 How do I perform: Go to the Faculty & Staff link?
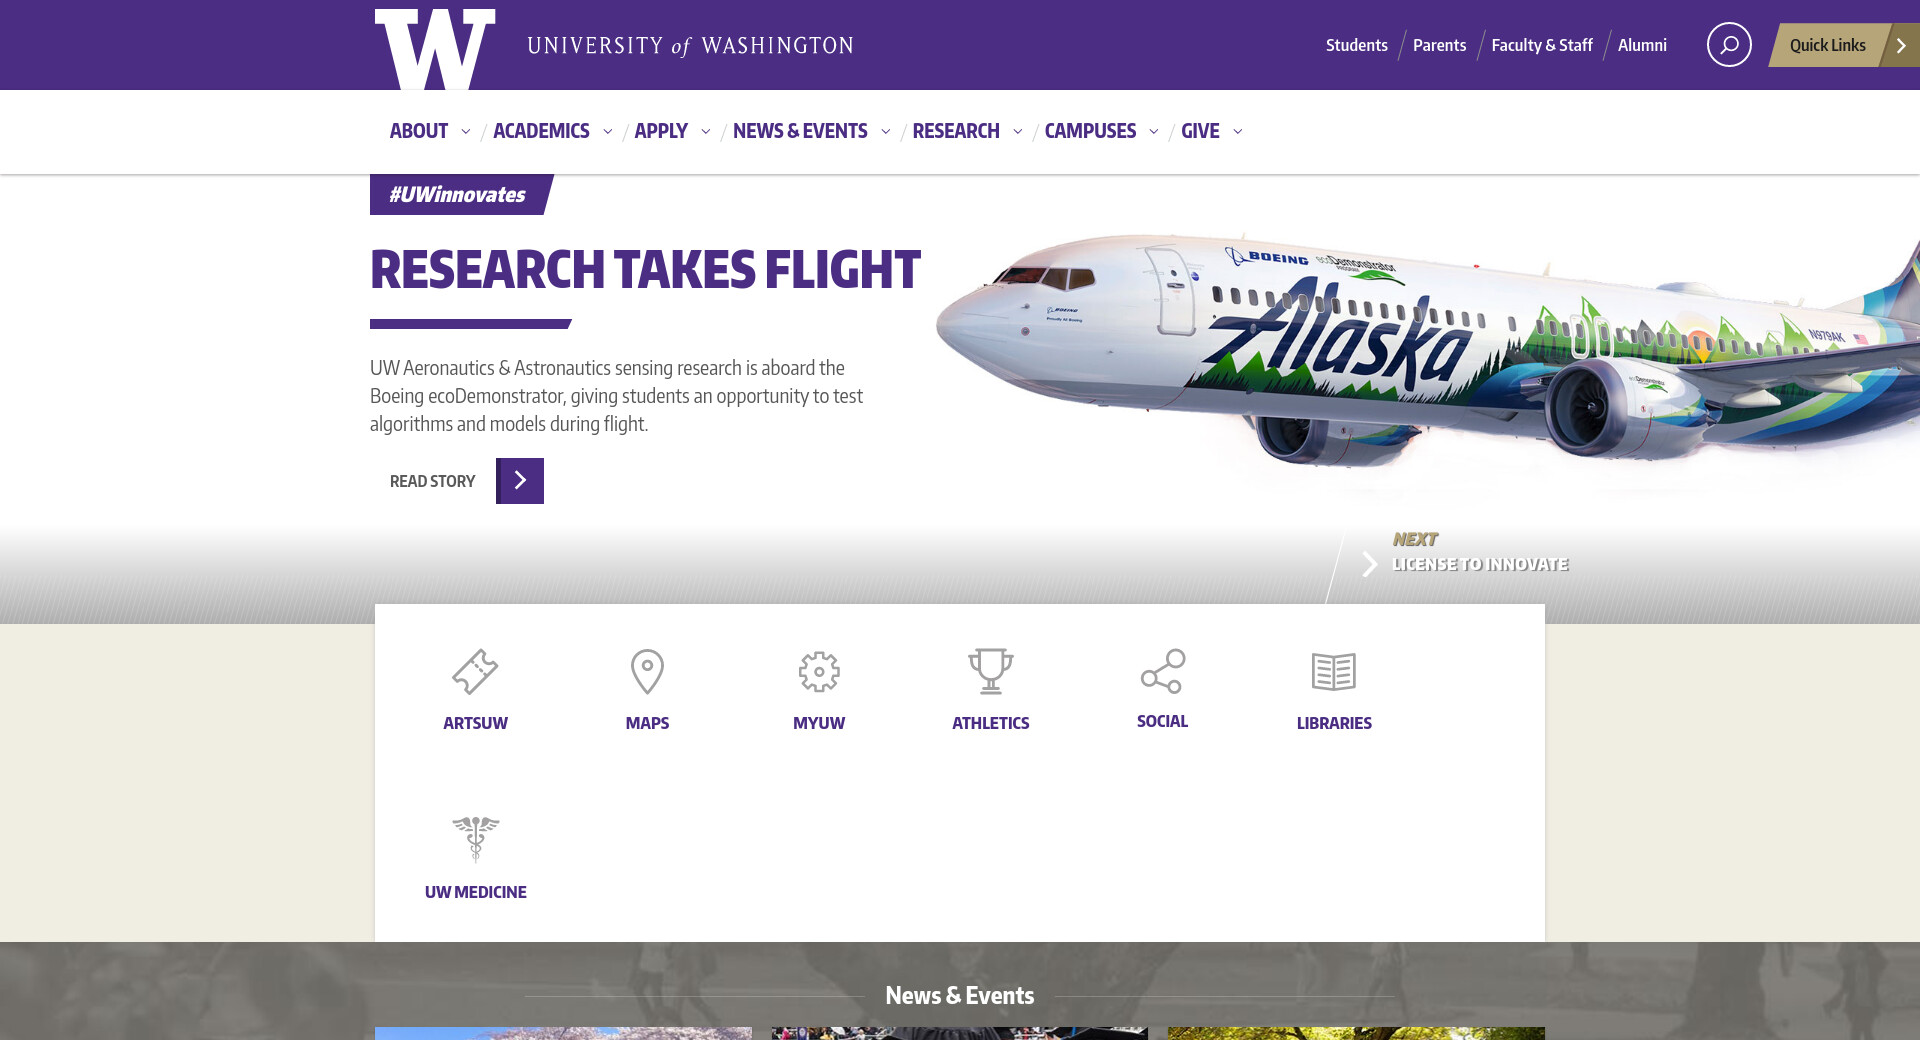coord(1542,45)
